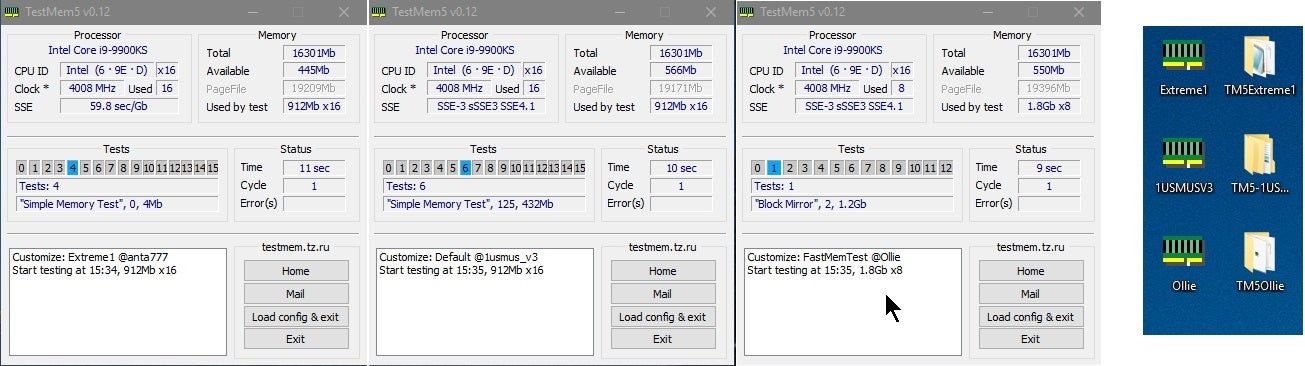1305x366 pixels.
Task: Open the 1USMUSV3 desktop shortcut icon
Action: 1184,155
